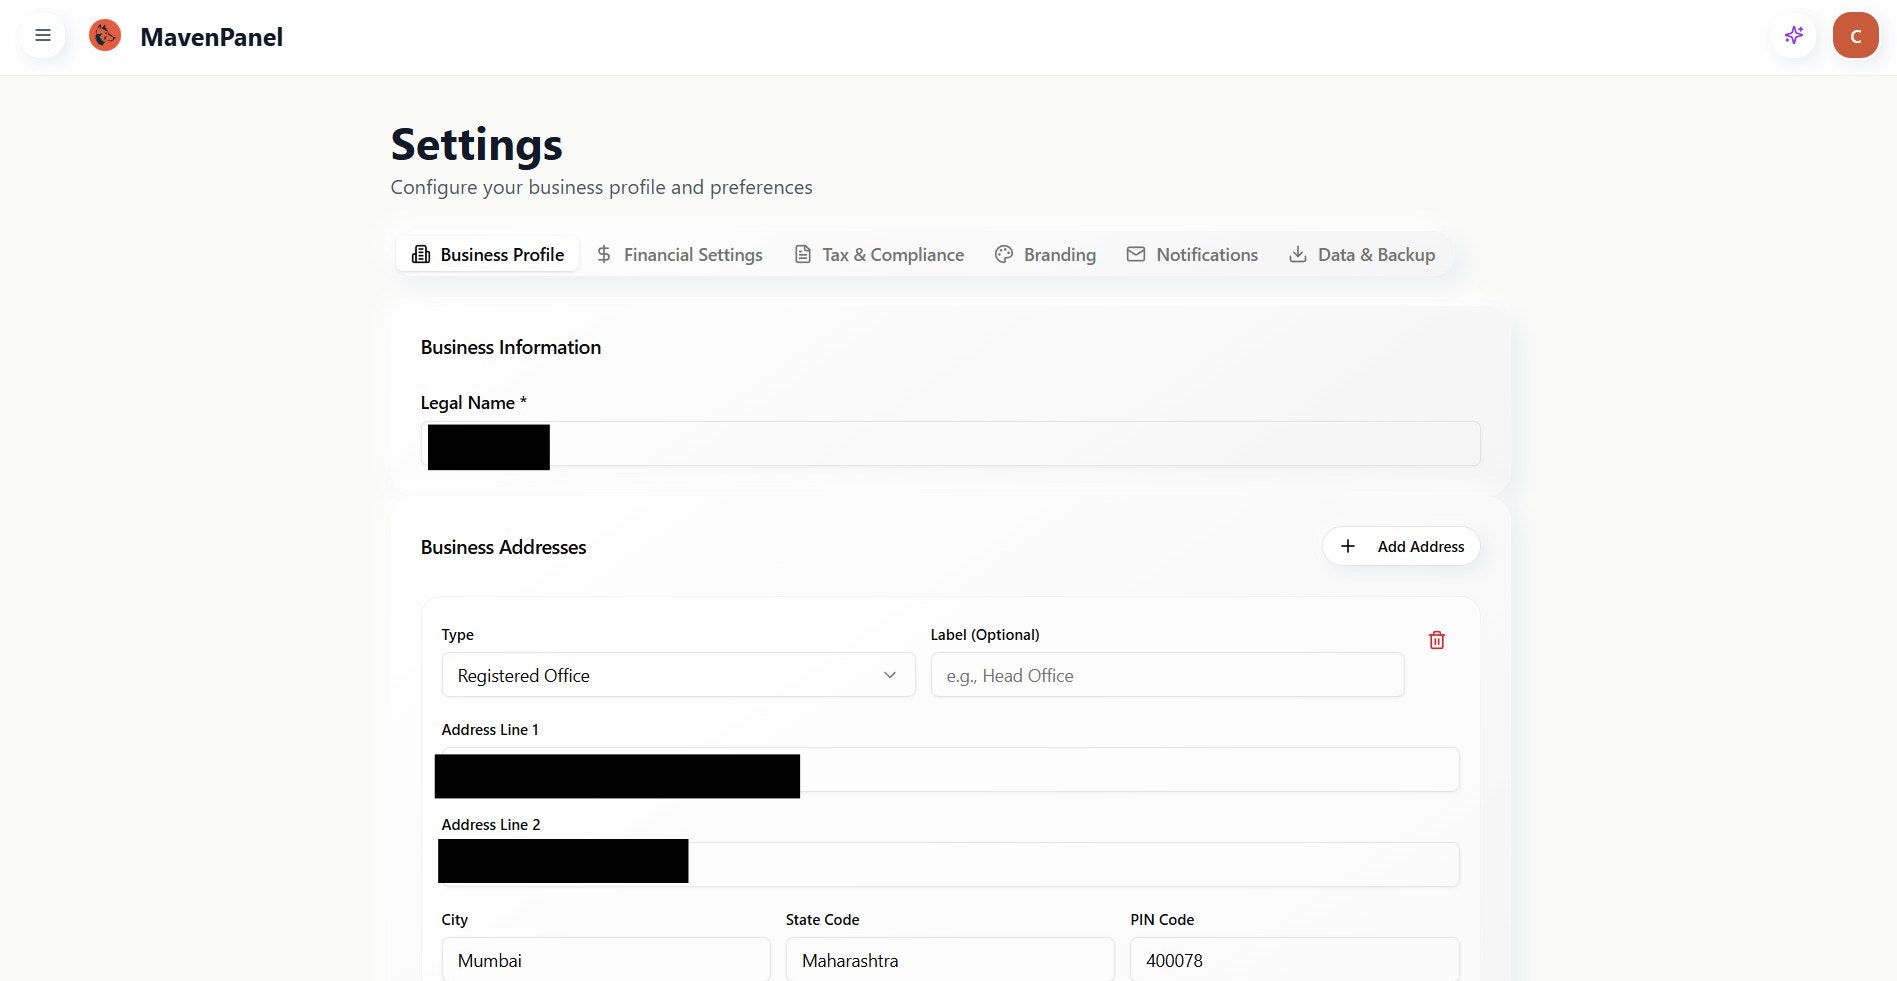Click the Settings page title
The image size is (1897, 981).
[476, 145]
